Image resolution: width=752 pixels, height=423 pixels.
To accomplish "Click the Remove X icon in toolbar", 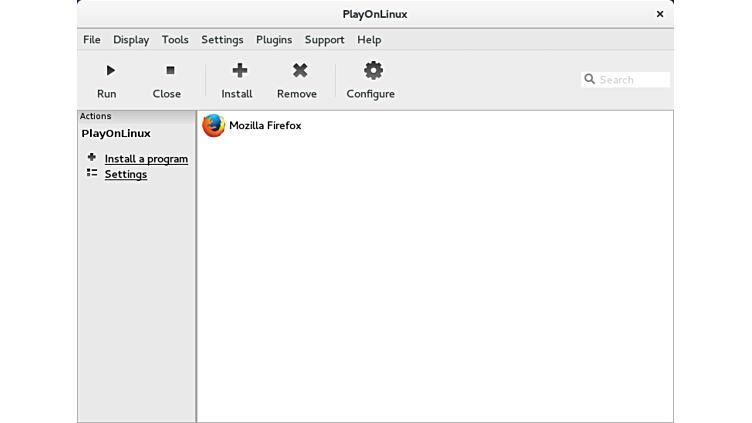I will (x=299, y=70).
